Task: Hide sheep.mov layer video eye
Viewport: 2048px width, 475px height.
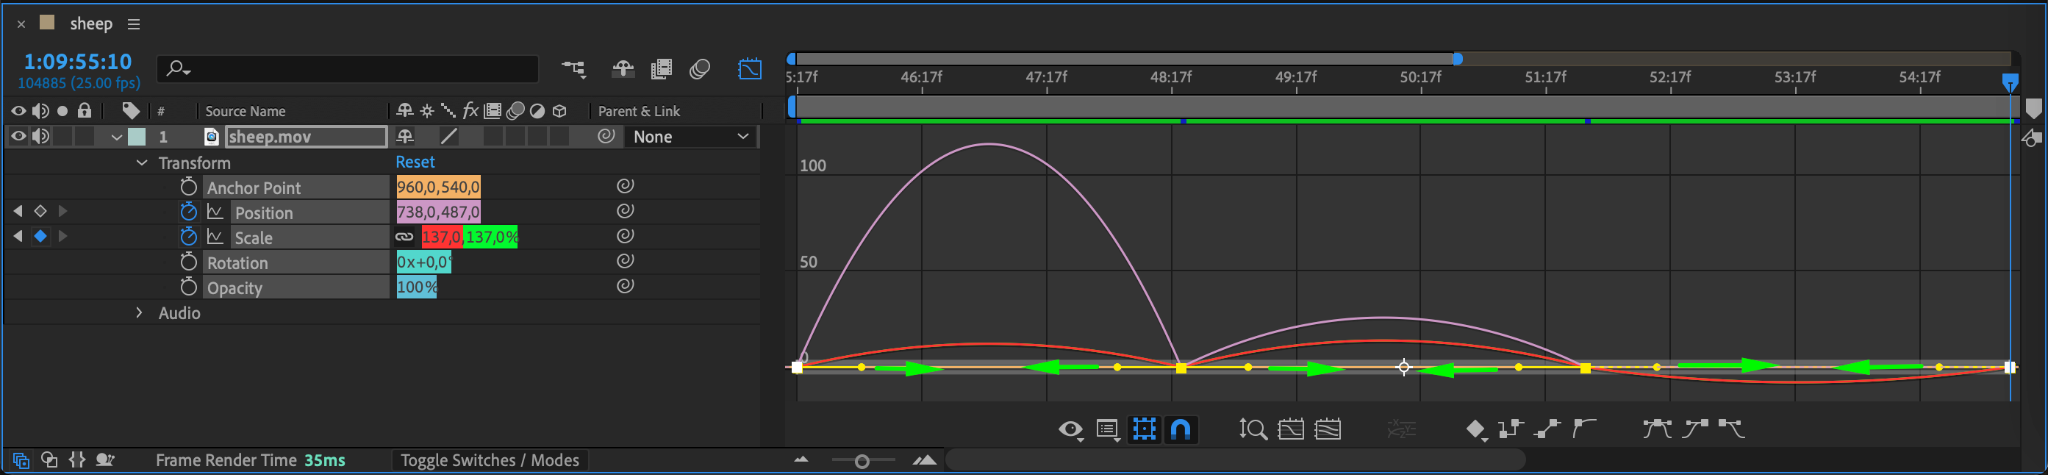Action: coord(18,137)
